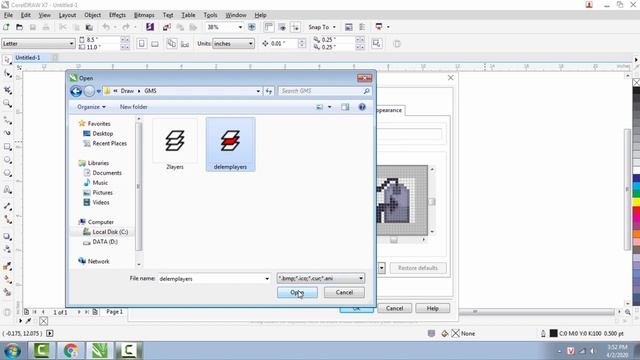Click the Paste toolbar icon
The image size is (640, 360).
89,27
